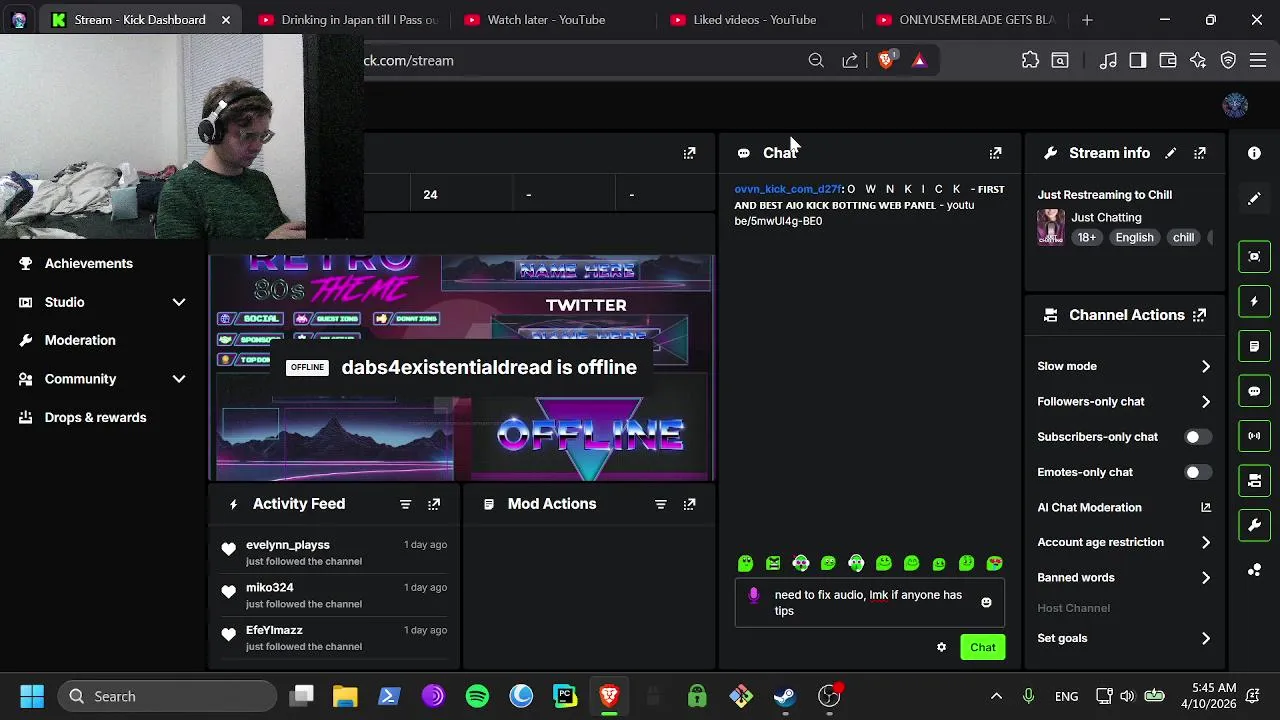The height and width of the screenshot is (720, 1280).
Task: Open the info icon in the right sidebar
Action: pos(1254,153)
